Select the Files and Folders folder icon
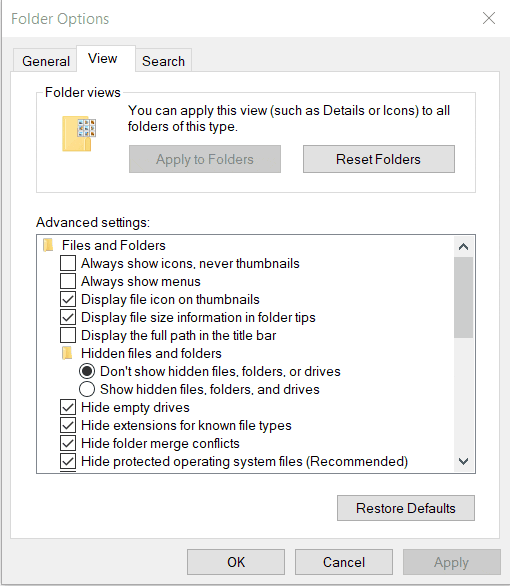The width and height of the screenshot is (510, 586). pos(48,246)
